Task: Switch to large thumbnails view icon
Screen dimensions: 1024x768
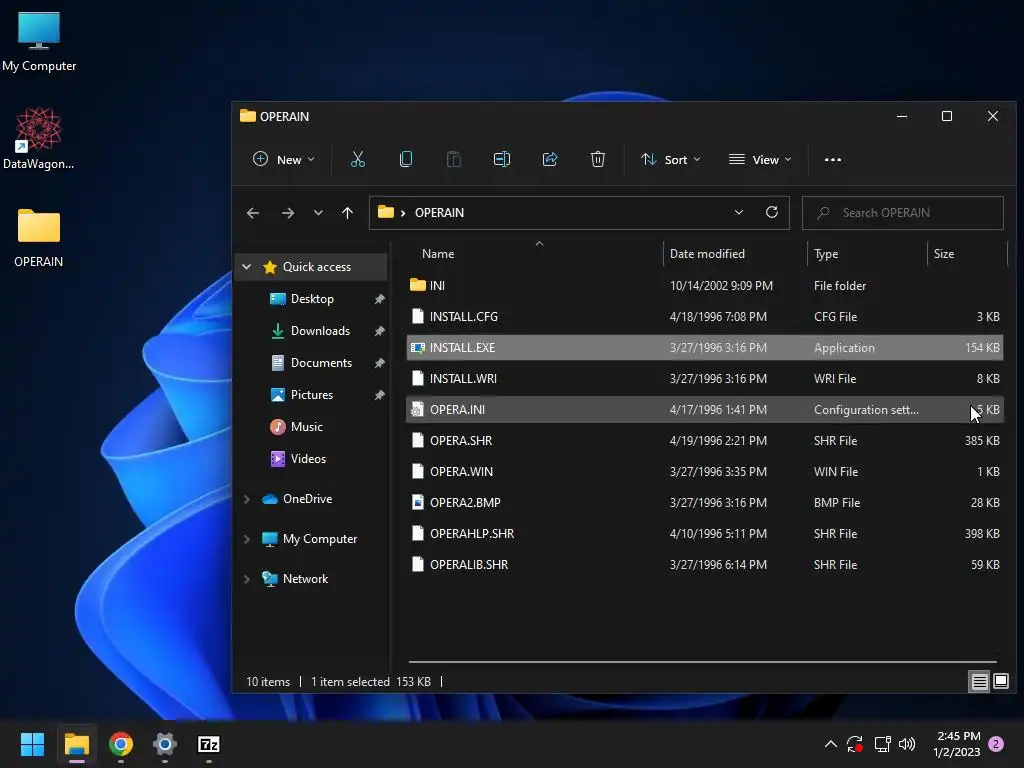Action: 1000,682
